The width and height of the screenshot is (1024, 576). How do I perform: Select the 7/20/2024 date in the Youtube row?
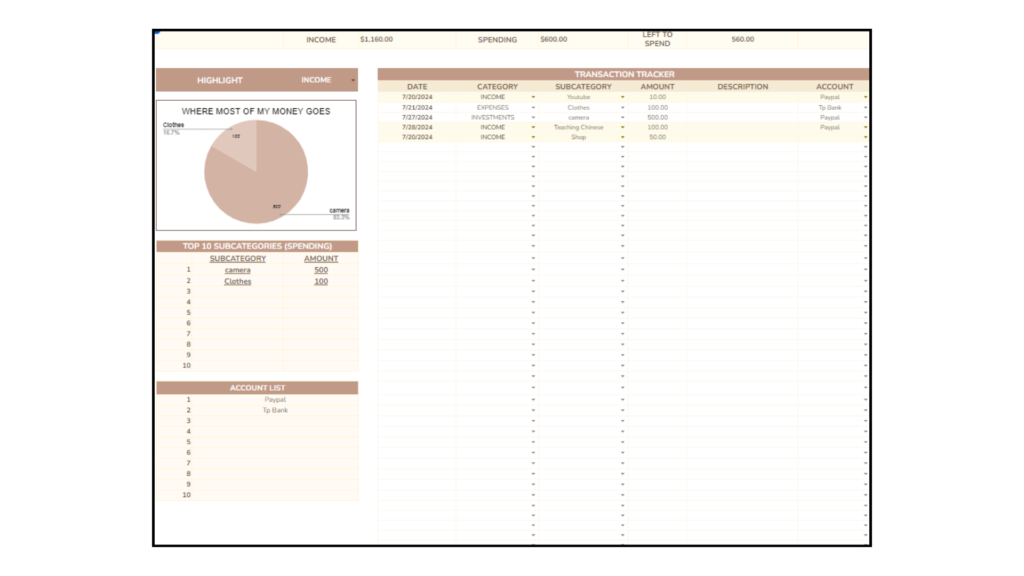417,97
